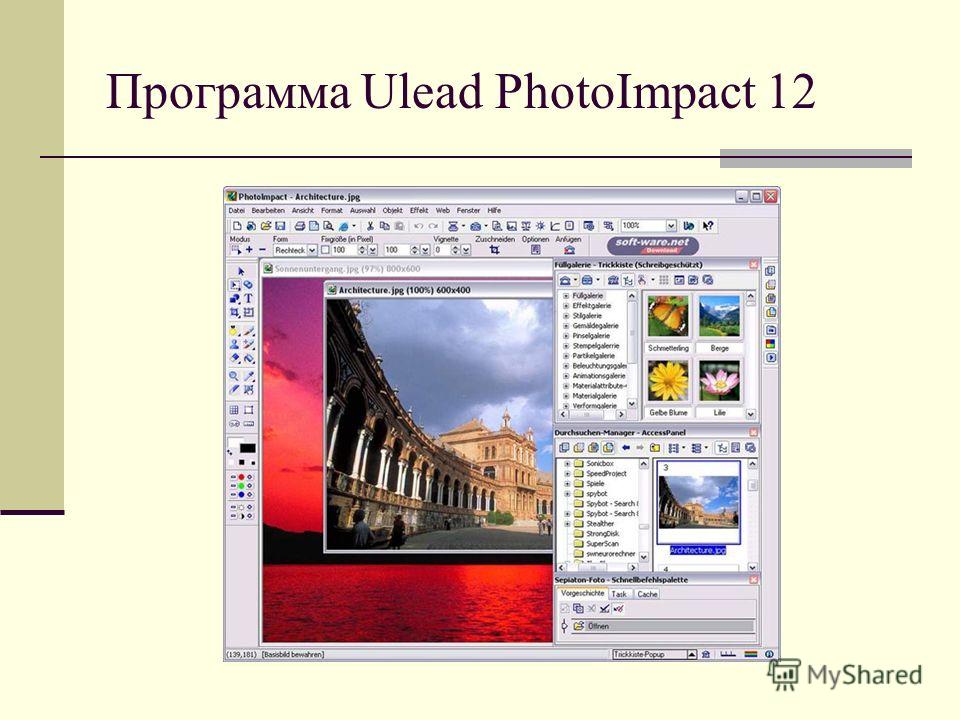Click the Vignette value field
This screenshot has height=720, width=960.
click(x=441, y=250)
